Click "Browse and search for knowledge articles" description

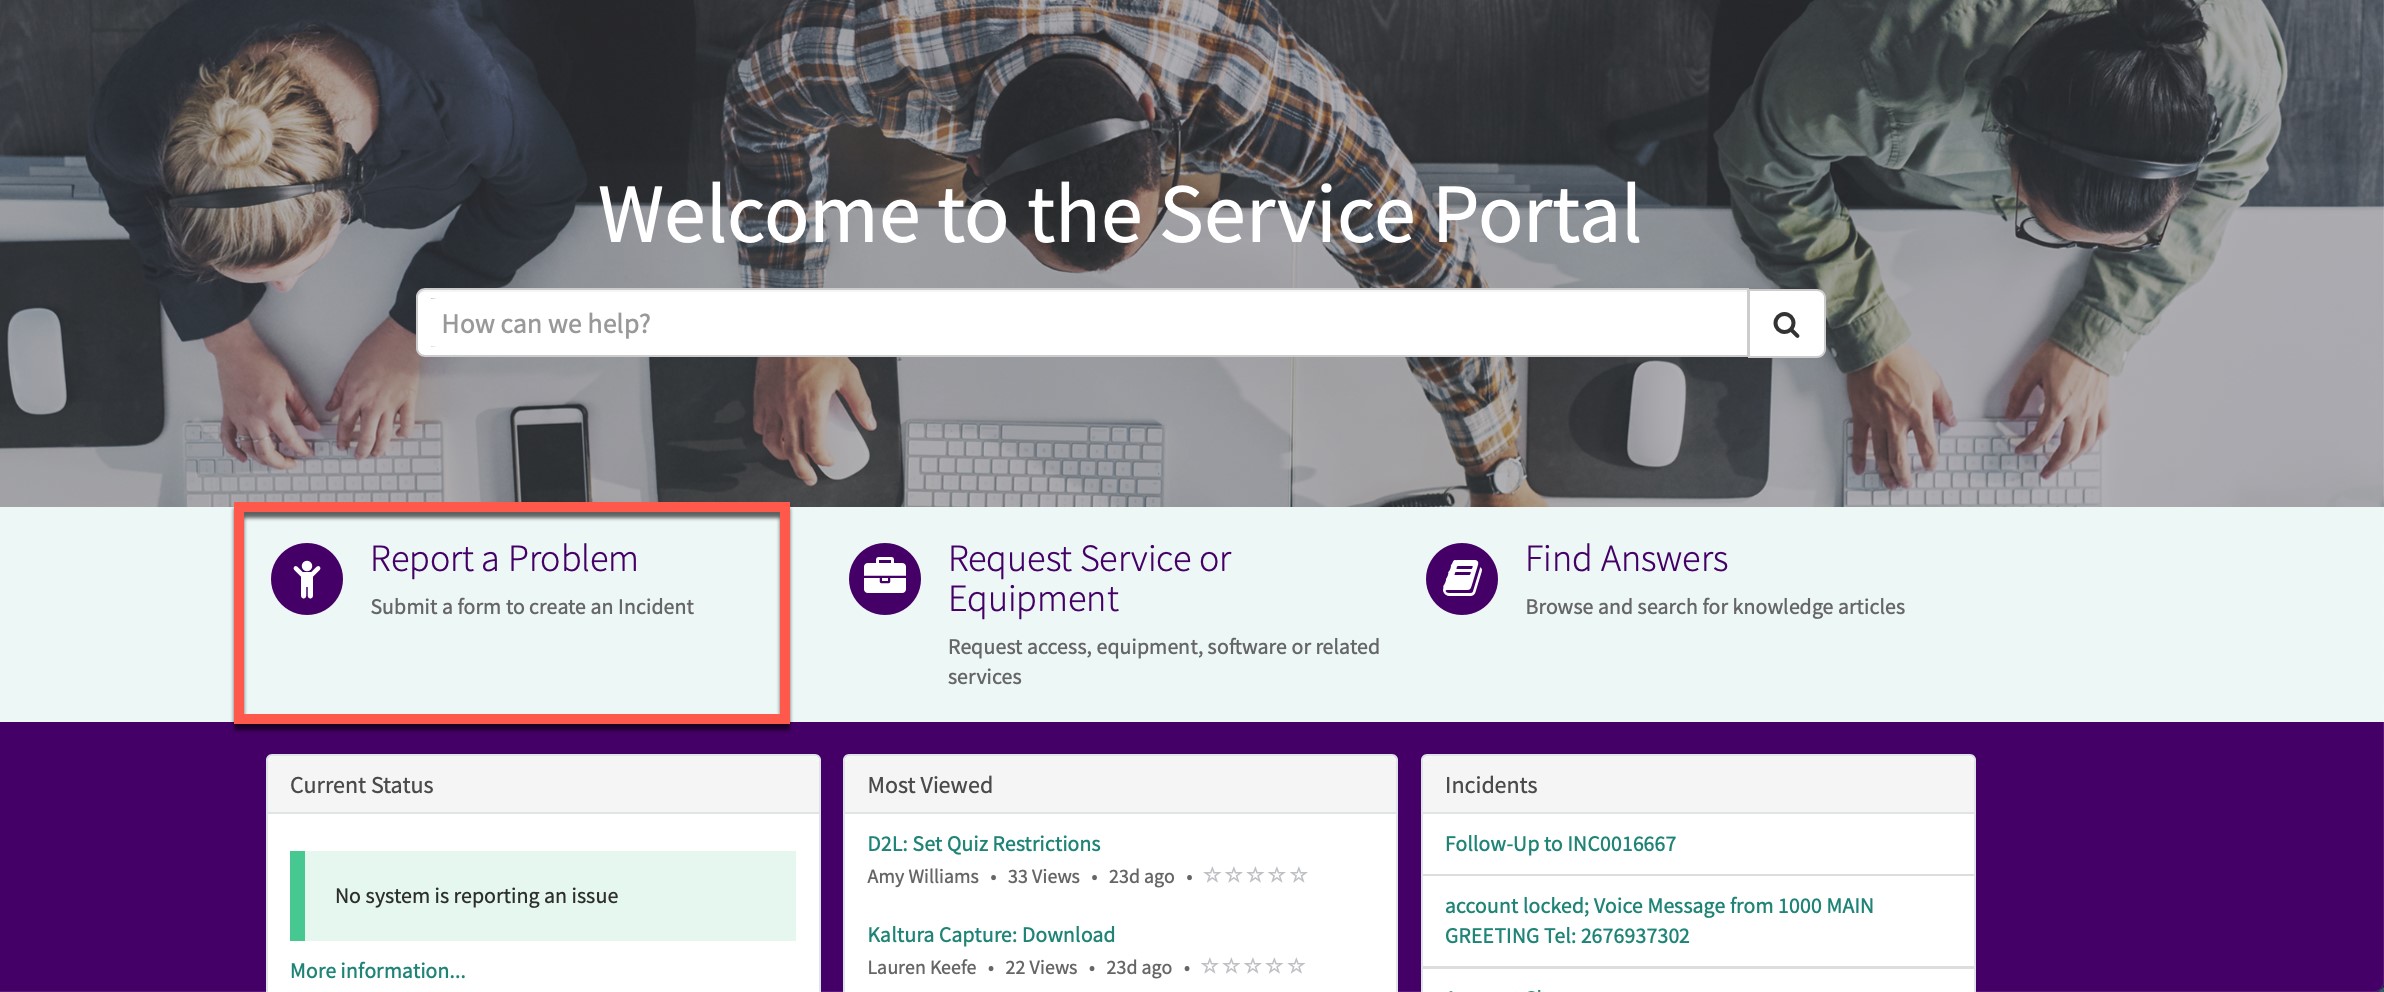pyautogui.click(x=1715, y=607)
